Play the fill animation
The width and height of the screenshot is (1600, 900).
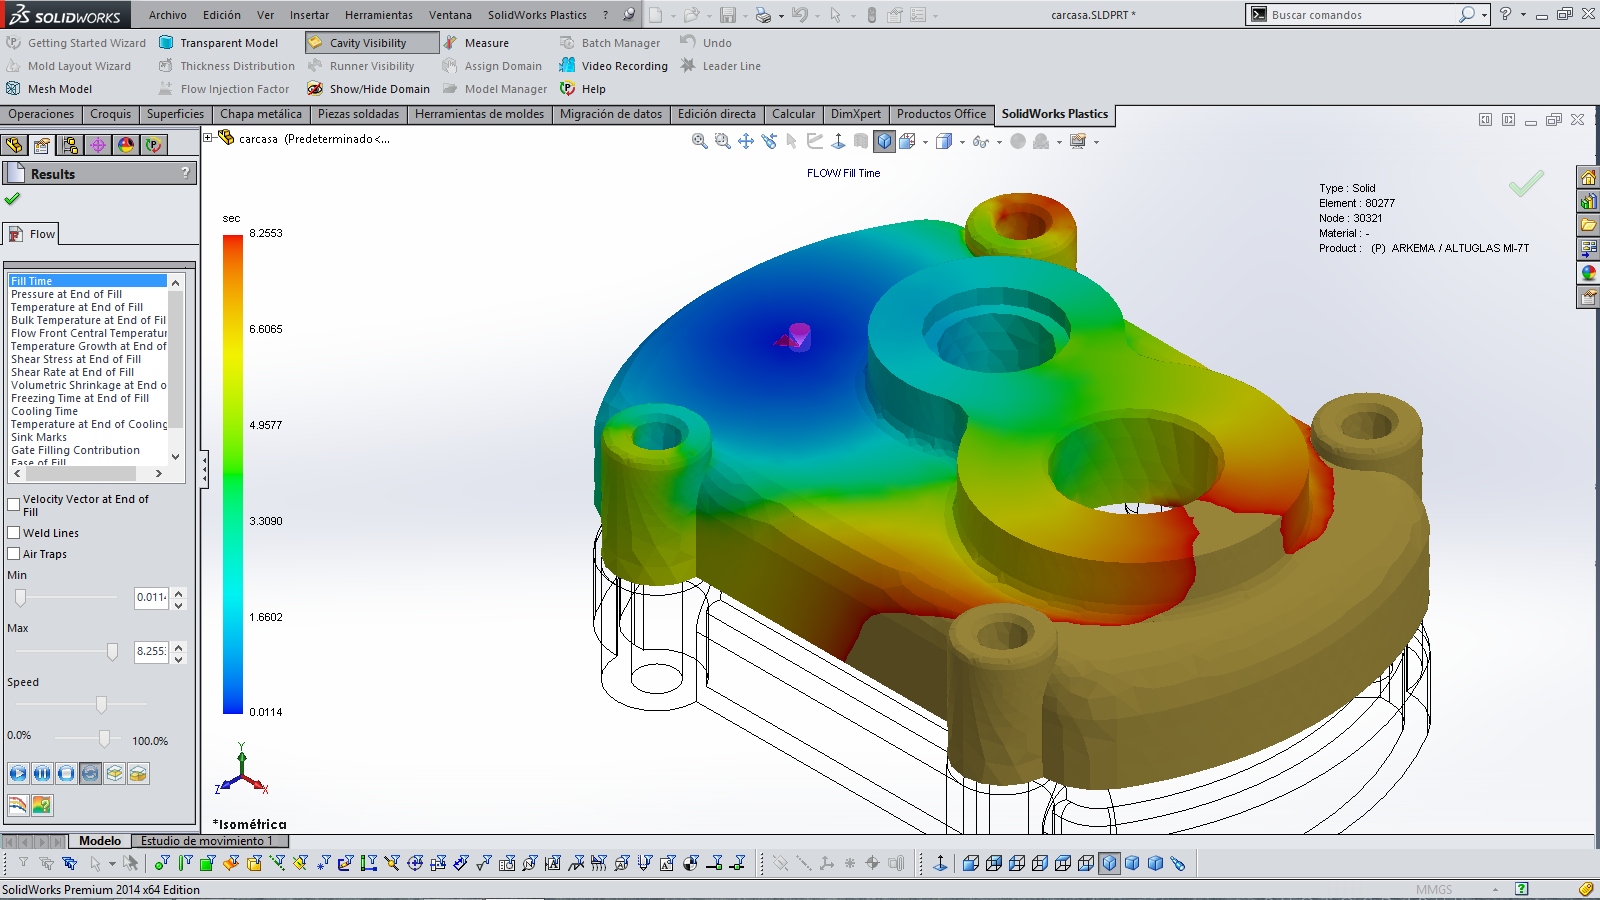18,773
